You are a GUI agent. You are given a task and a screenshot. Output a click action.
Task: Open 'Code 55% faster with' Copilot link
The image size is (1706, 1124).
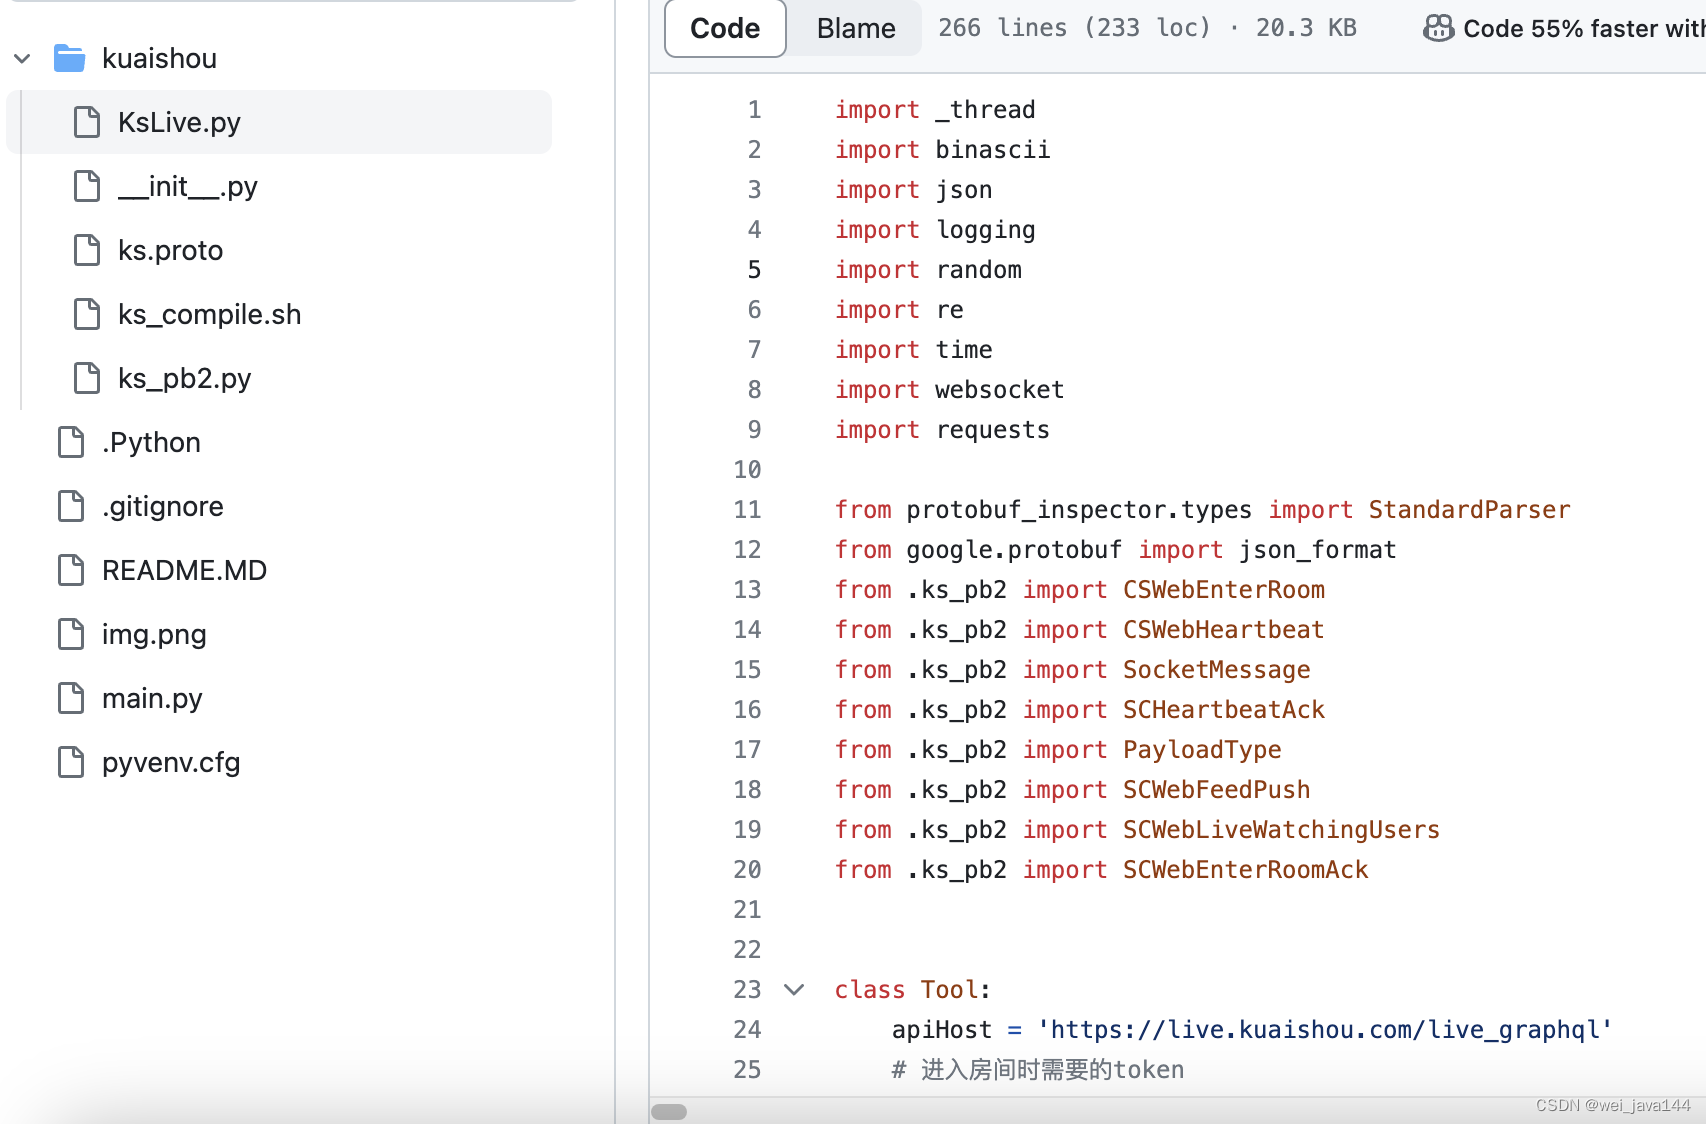1584,28
